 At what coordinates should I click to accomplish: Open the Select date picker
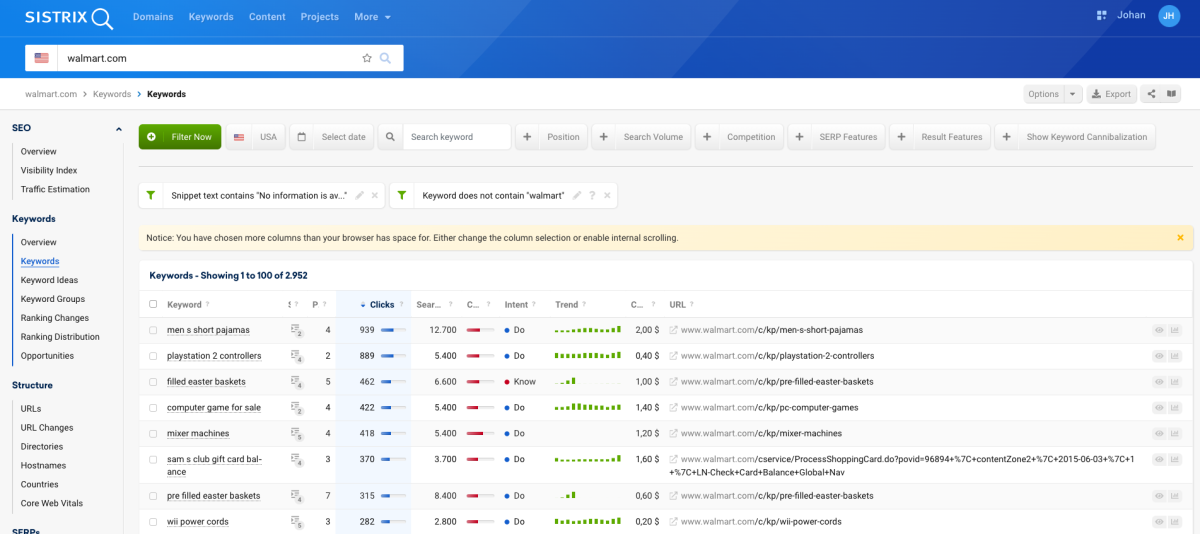pyautogui.click(x=332, y=137)
